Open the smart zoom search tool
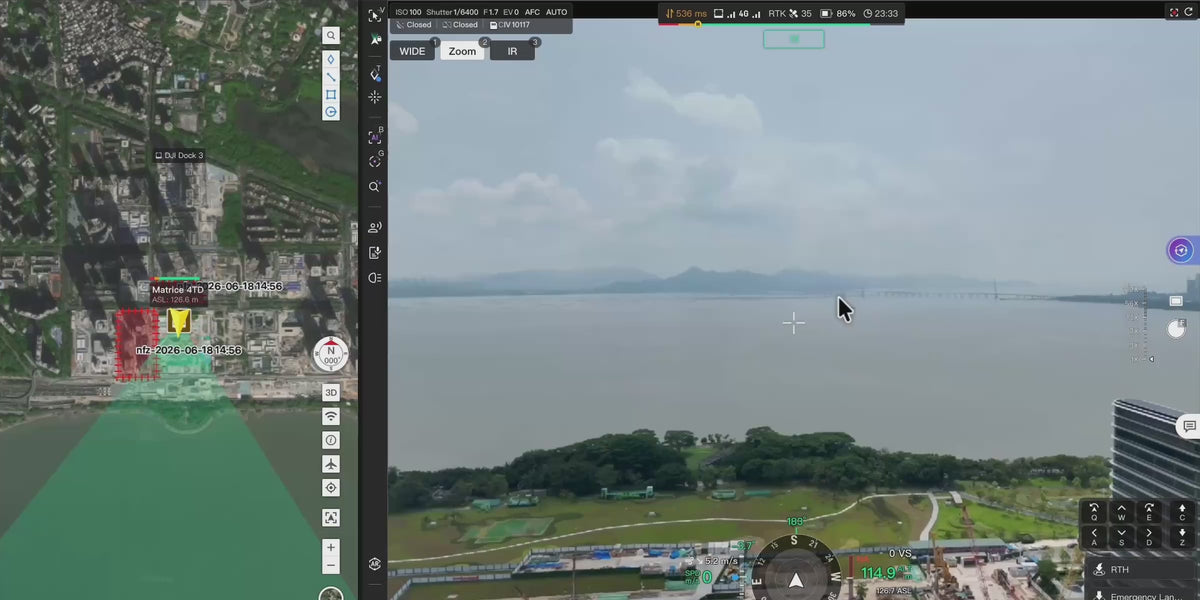This screenshot has width=1200, height=600. pos(375,187)
